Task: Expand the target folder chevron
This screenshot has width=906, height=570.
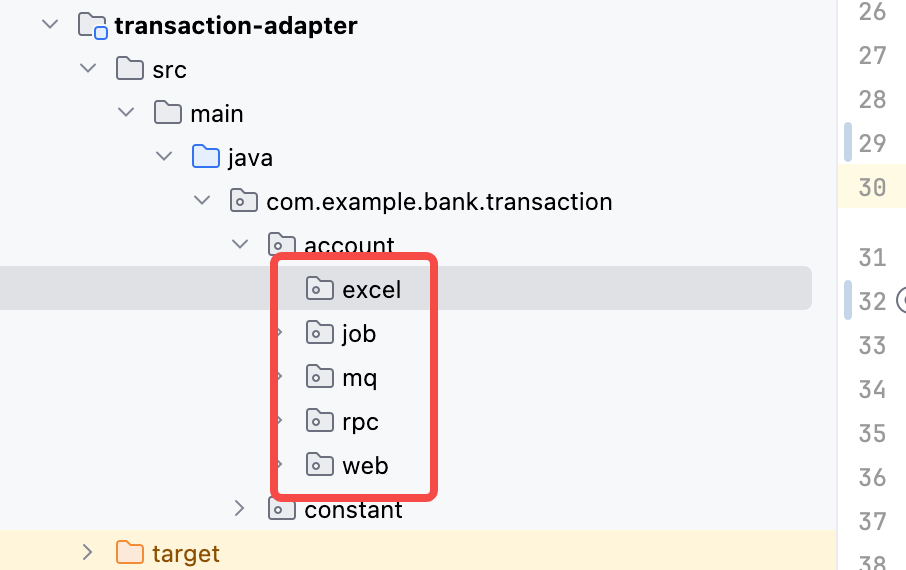Action: point(87,552)
